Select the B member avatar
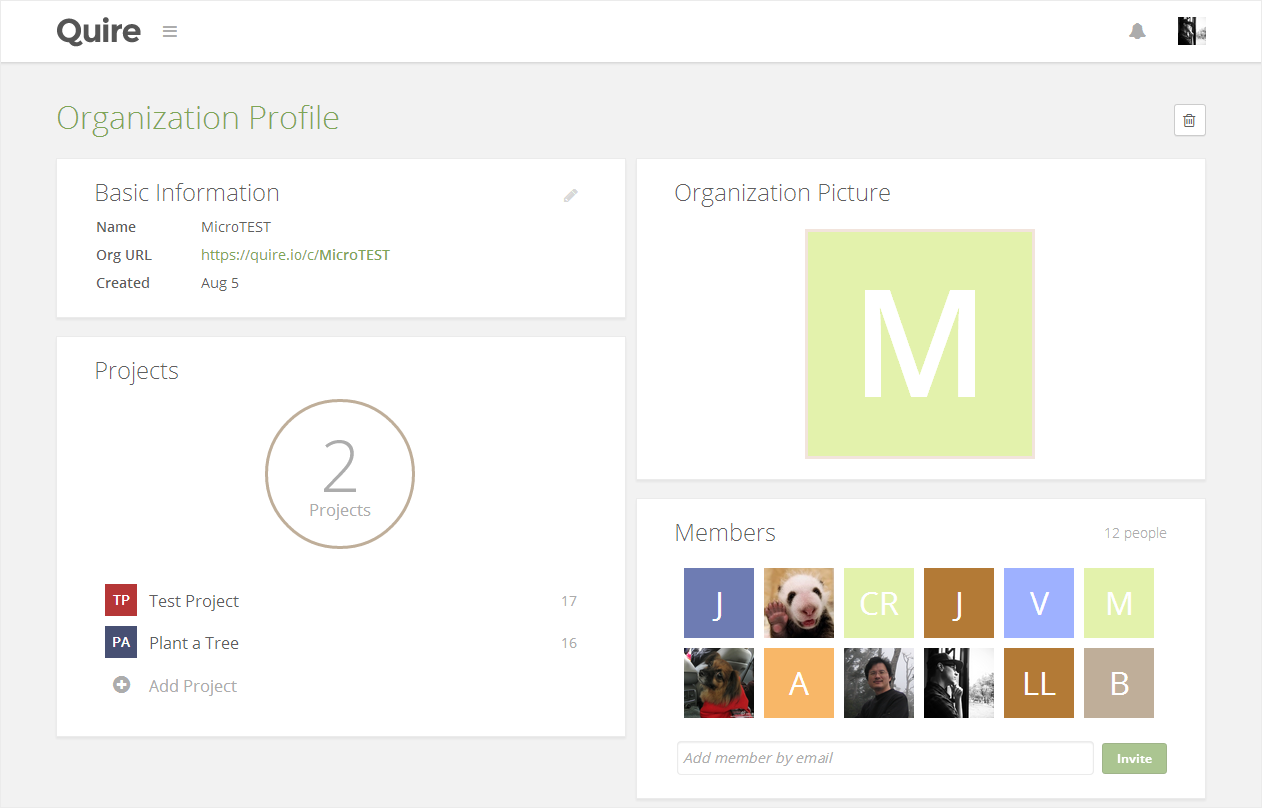The height and width of the screenshot is (808, 1262). point(1119,683)
